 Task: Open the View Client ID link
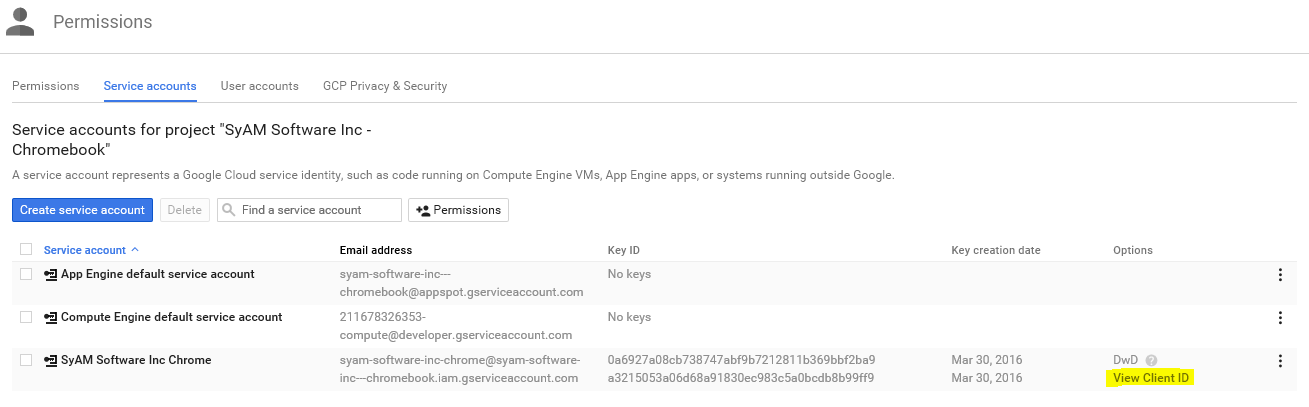[1151, 378]
